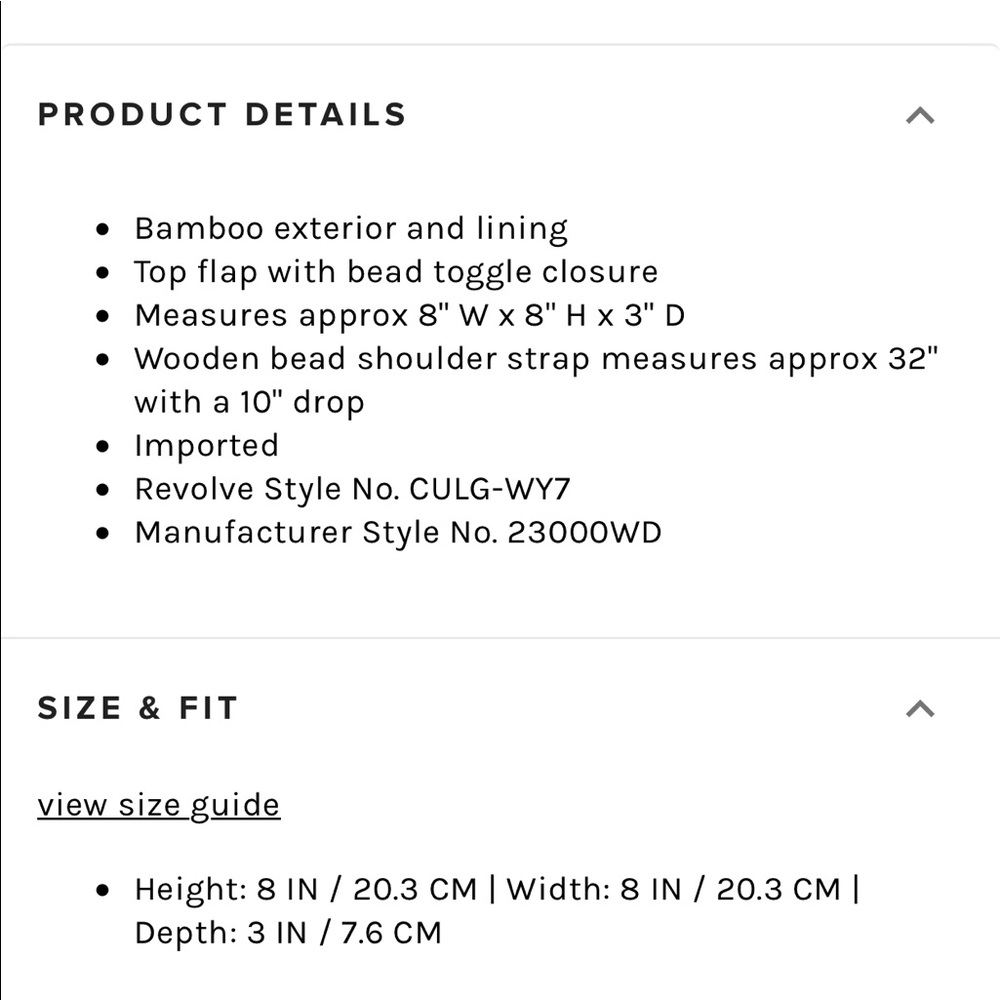Open the view size guide link
The height and width of the screenshot is (1000, 1000).
click(158, 805)
